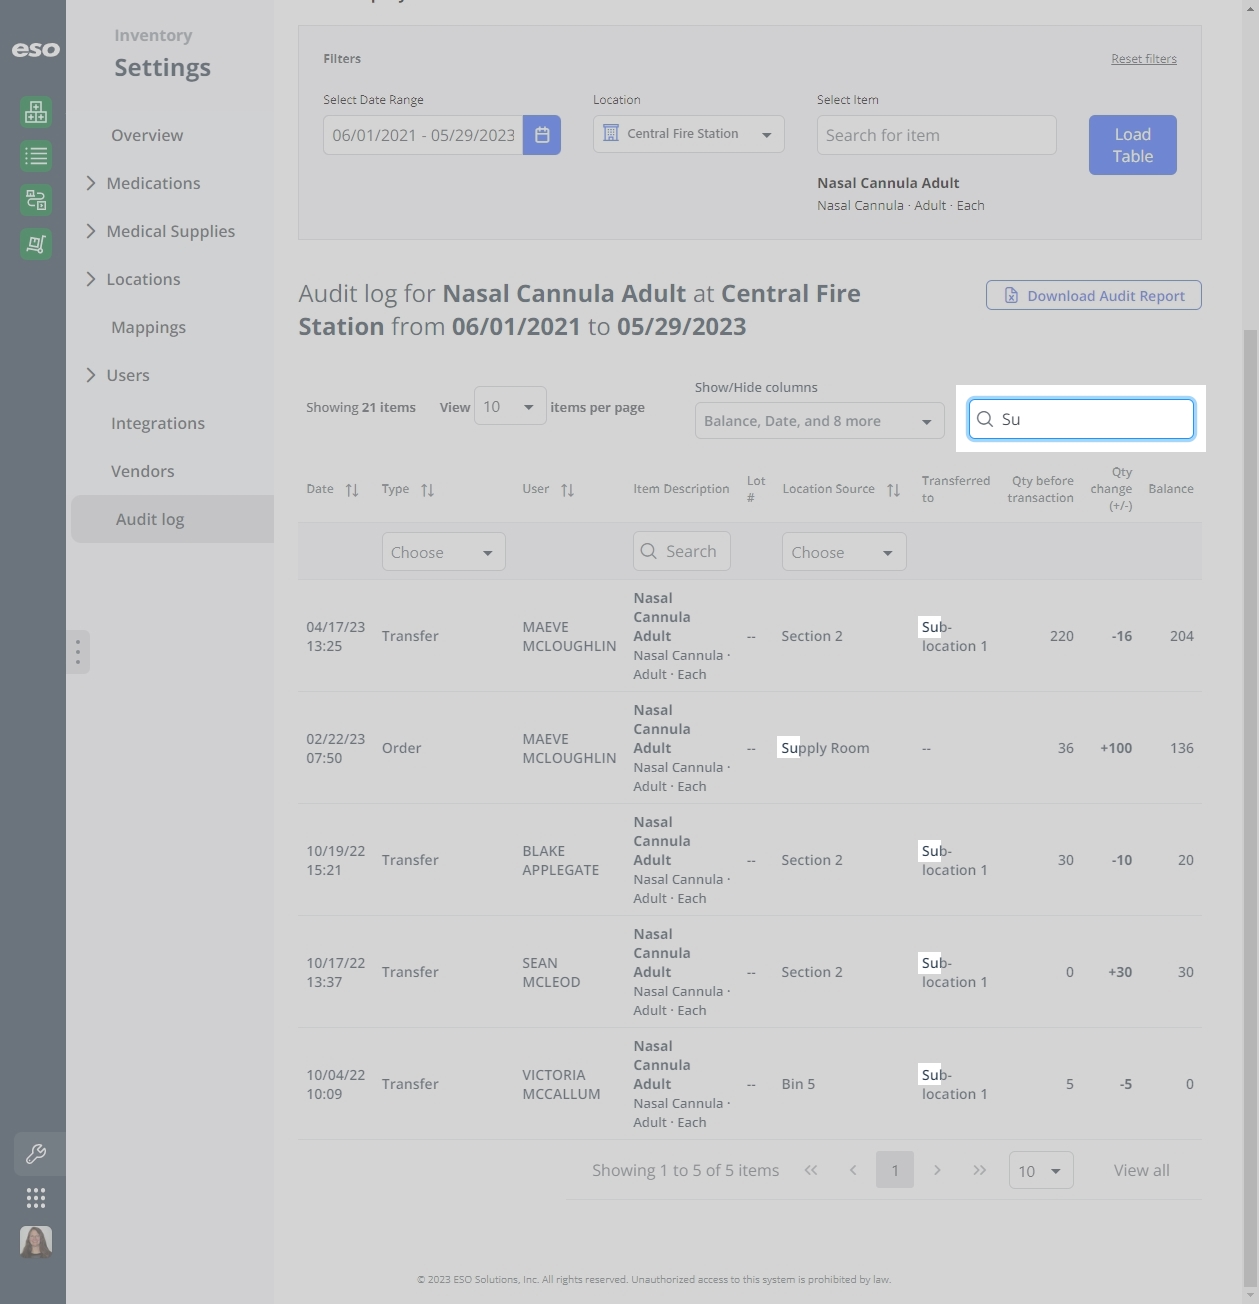This screenshot has height=1304, width=1259.
Task: Open the green list module icon
Action: (36, 156)
